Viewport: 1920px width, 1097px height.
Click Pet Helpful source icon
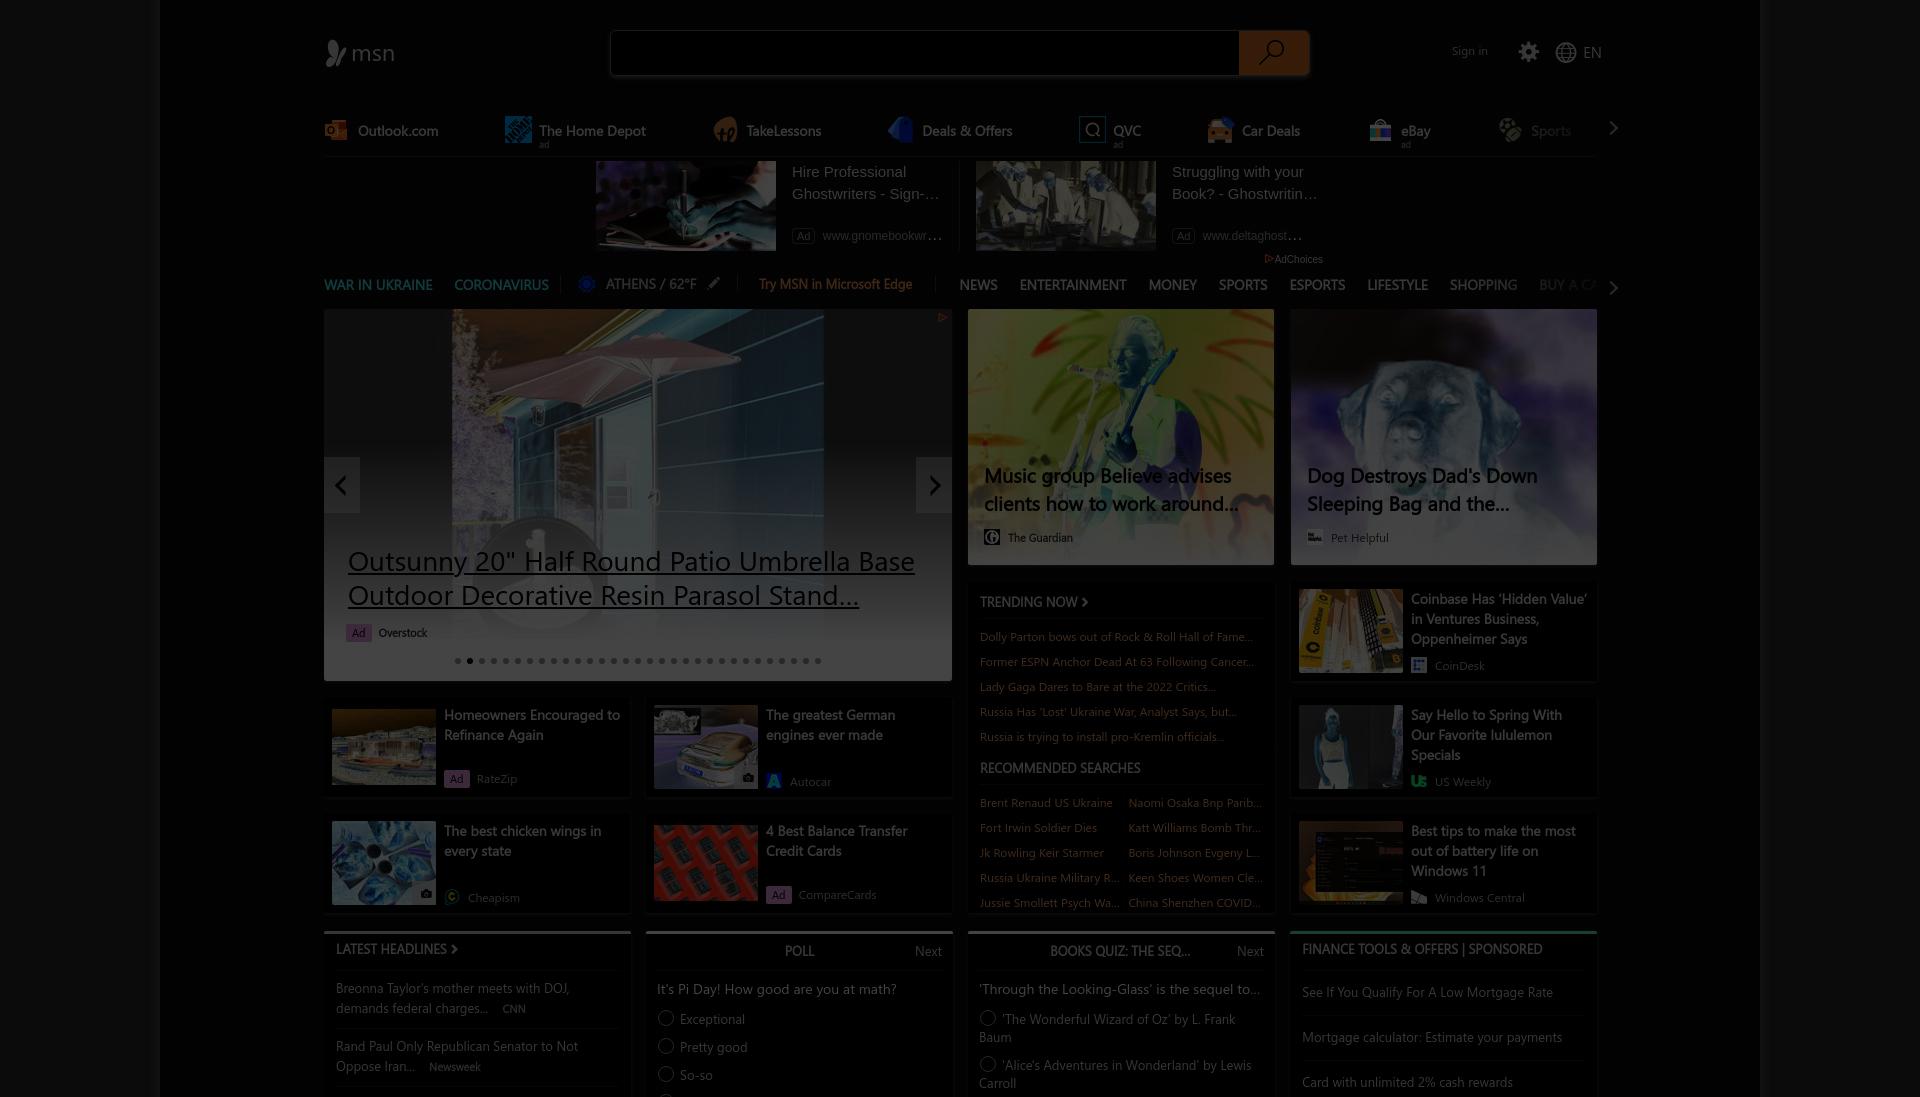[1315, 537]
